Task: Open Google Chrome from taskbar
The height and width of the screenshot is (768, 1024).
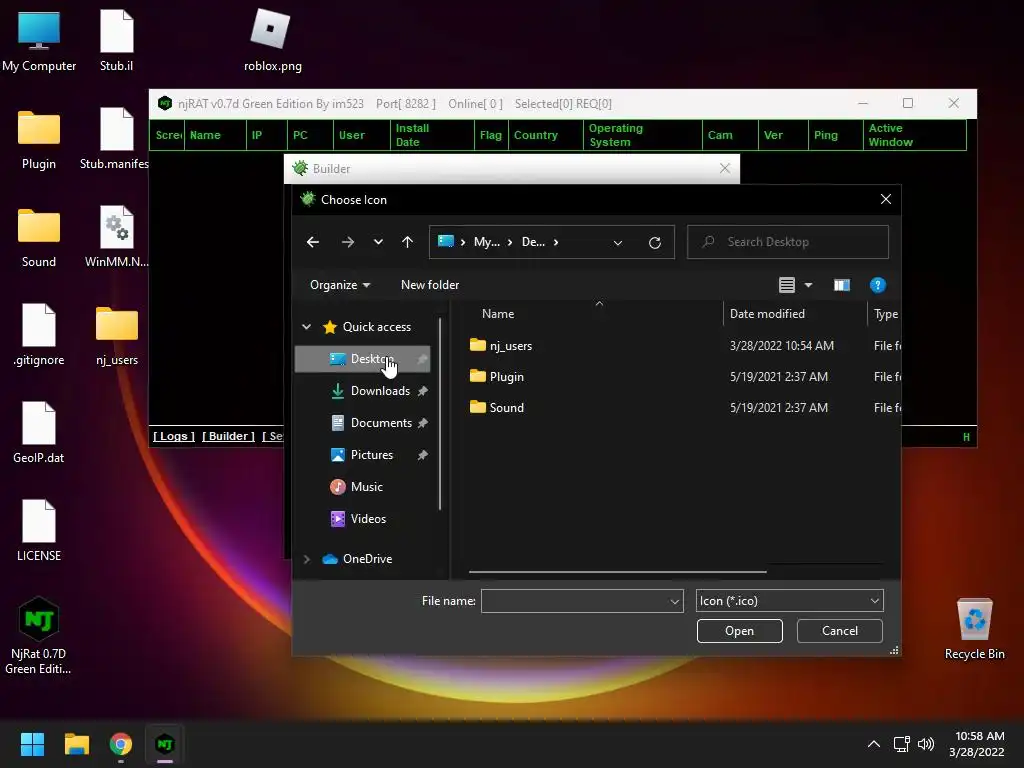Action: pyautogui.click(x=121, y=744)
